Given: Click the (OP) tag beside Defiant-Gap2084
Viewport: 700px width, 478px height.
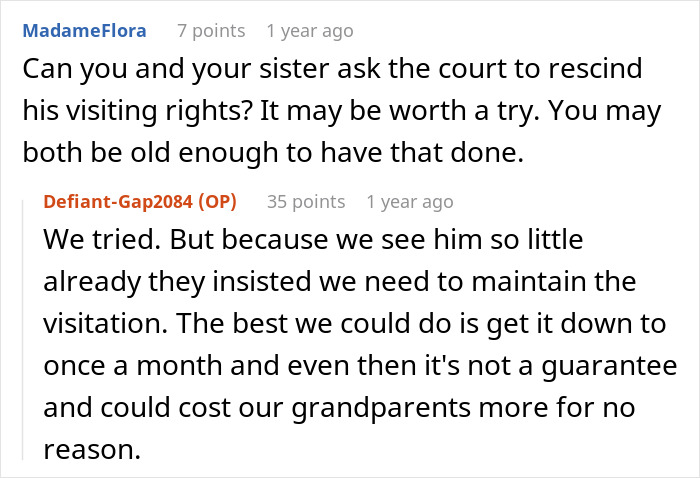Looking at the screenshot, I should point(217,202).
